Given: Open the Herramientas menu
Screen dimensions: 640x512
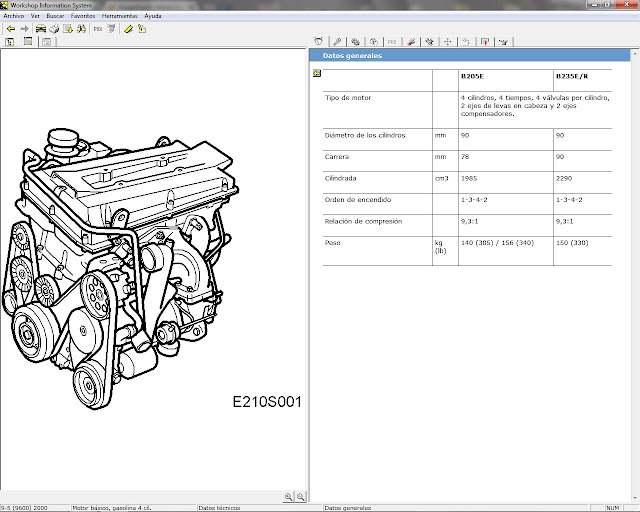Looking at the screenshot, I should (120, 16).
